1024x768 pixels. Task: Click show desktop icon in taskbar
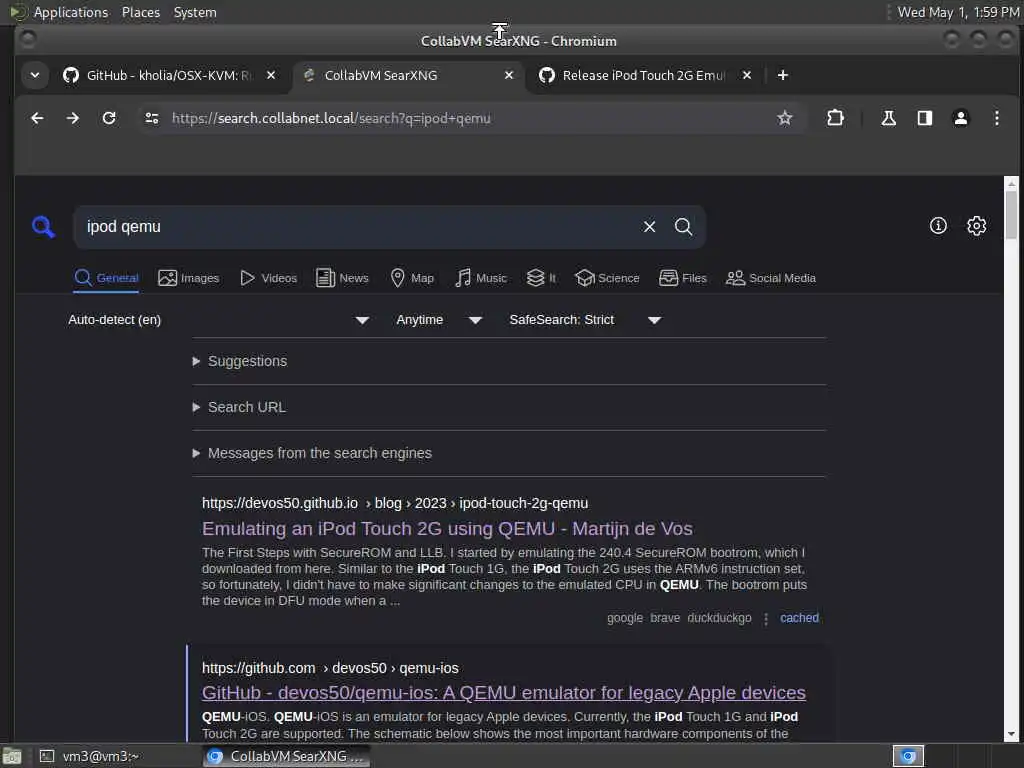(11, 756)
